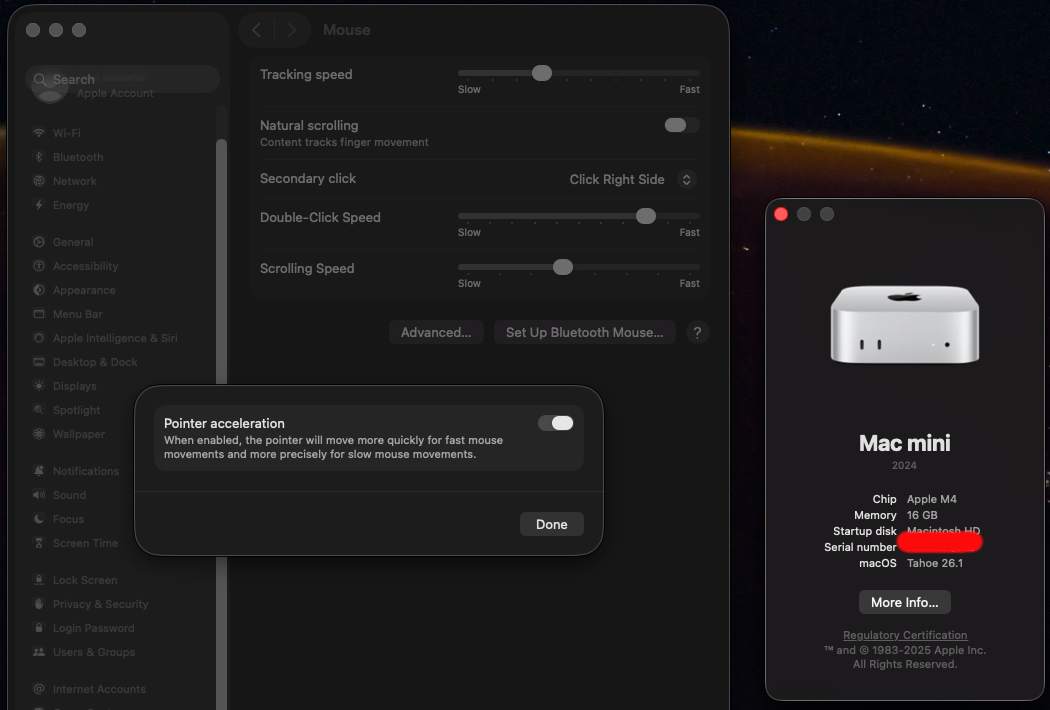Click the Advanced... button
This screenshot has width=1050, height=710.
[x=436, y=332]
